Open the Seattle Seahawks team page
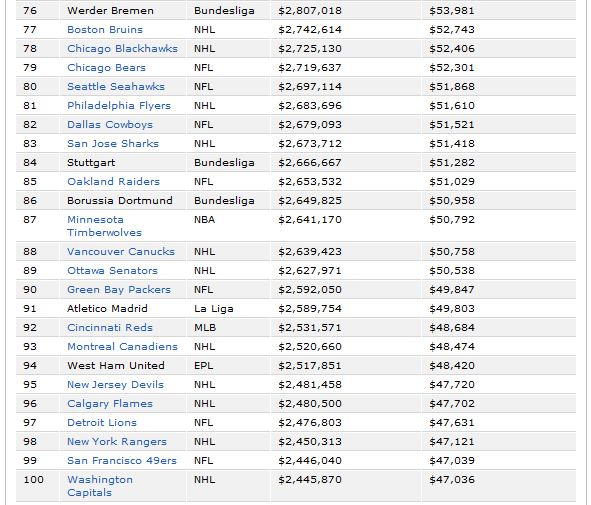 pos(116,87)
